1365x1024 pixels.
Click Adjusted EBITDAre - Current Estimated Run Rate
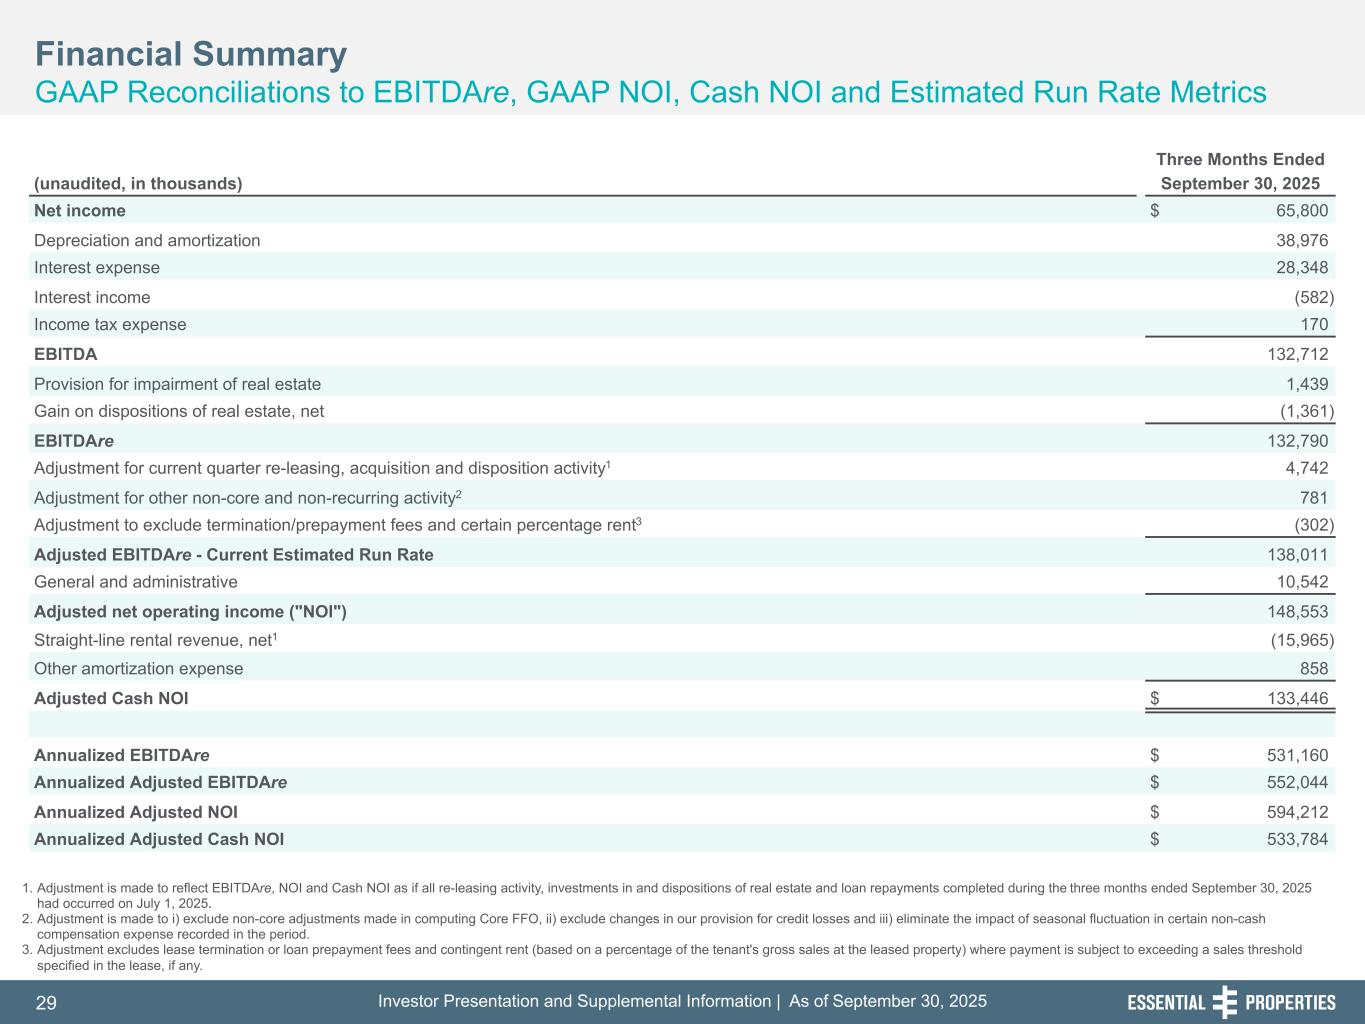pyautogui.click(x=234, y=555)
